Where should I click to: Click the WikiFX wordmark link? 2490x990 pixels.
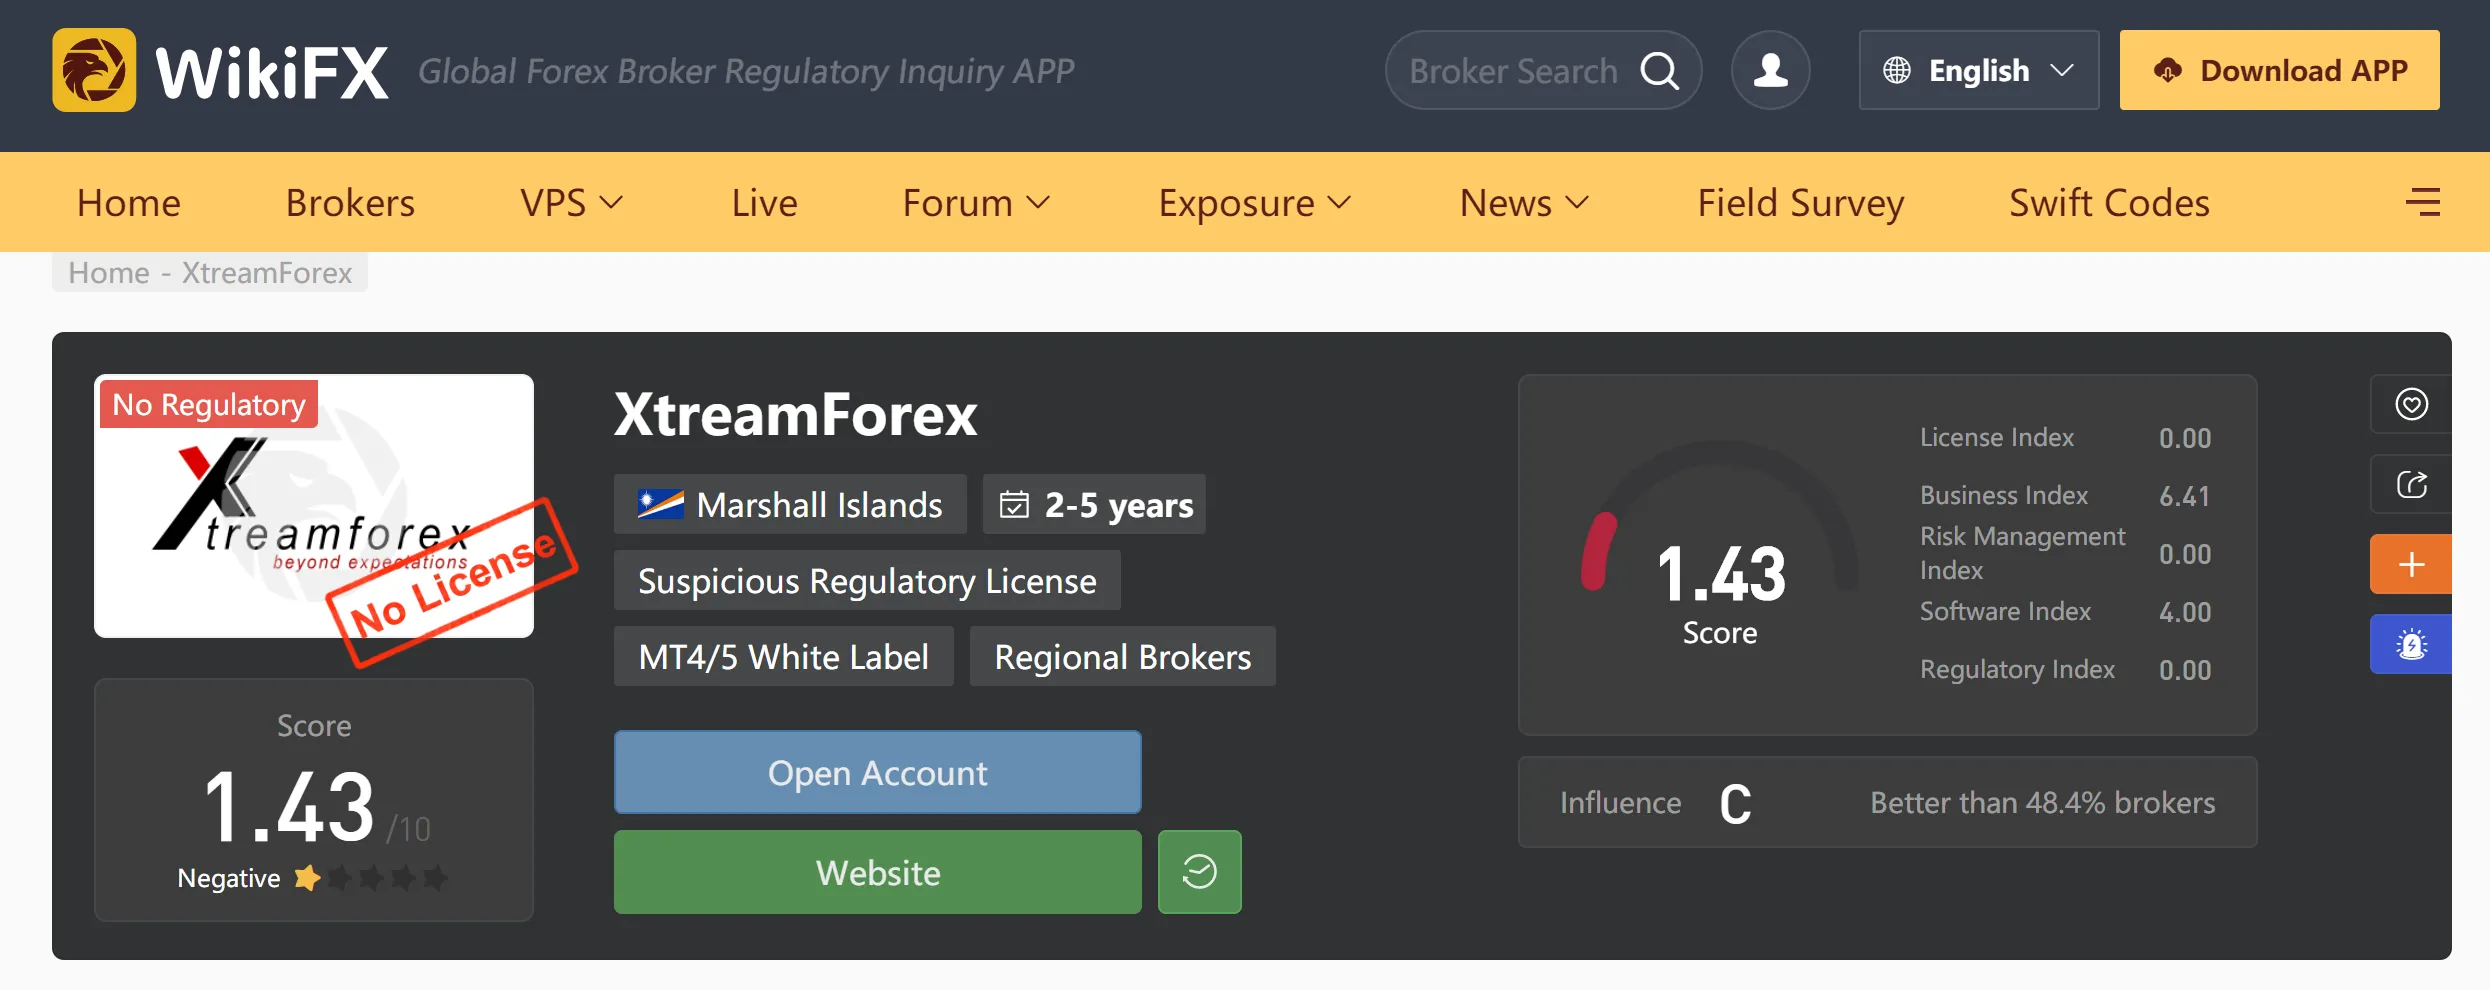tap(272, 71)
